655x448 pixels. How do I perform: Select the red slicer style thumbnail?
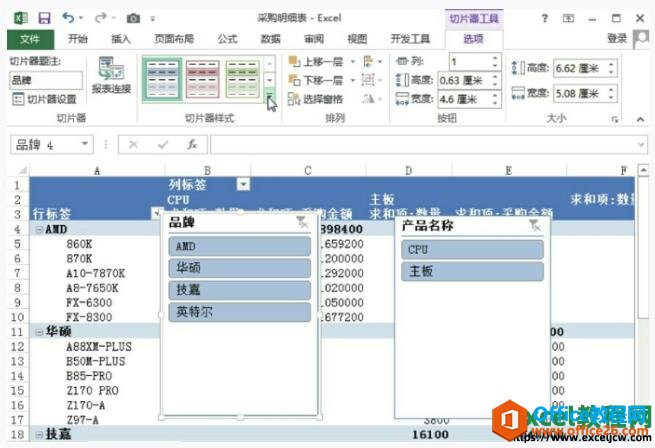[203, 79]
